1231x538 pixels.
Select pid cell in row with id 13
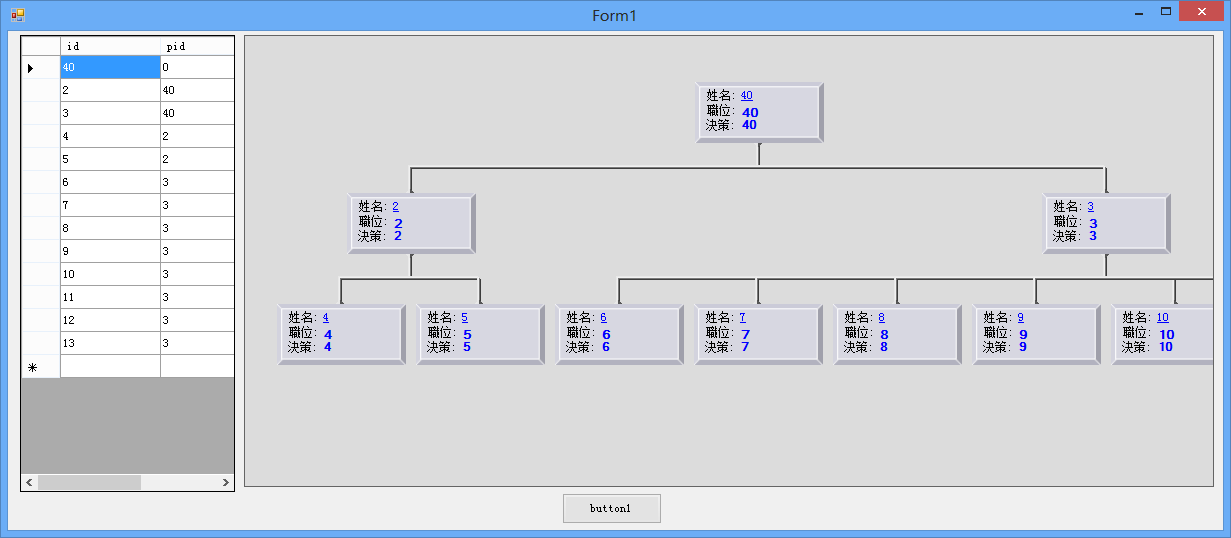point(197,343)
